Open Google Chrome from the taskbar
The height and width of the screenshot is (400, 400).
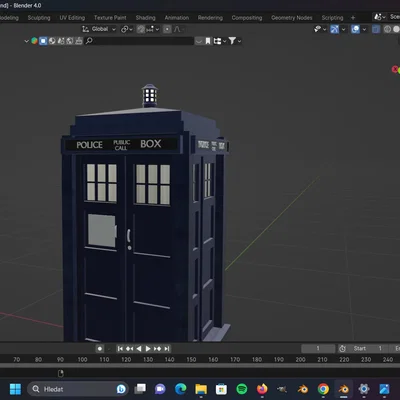click(x=323, y=389)
